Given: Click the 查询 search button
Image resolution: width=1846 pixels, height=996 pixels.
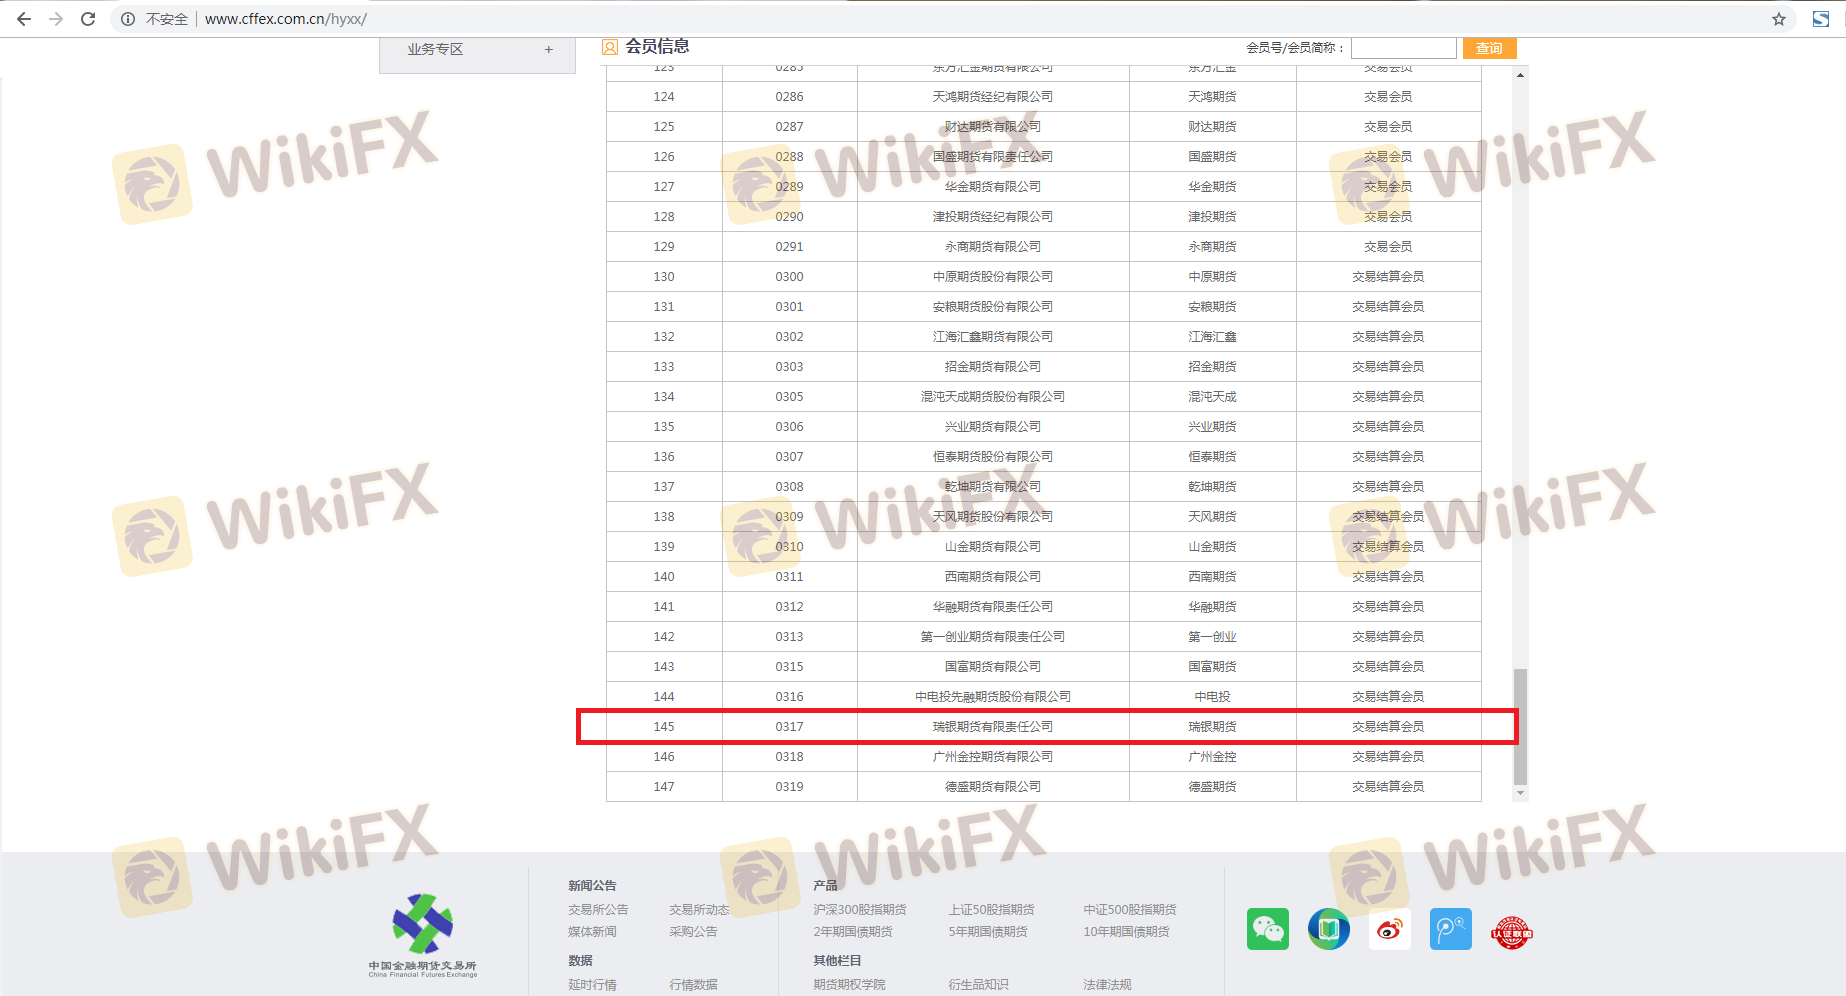Looking at the screenshot, I should [1489, 48].
